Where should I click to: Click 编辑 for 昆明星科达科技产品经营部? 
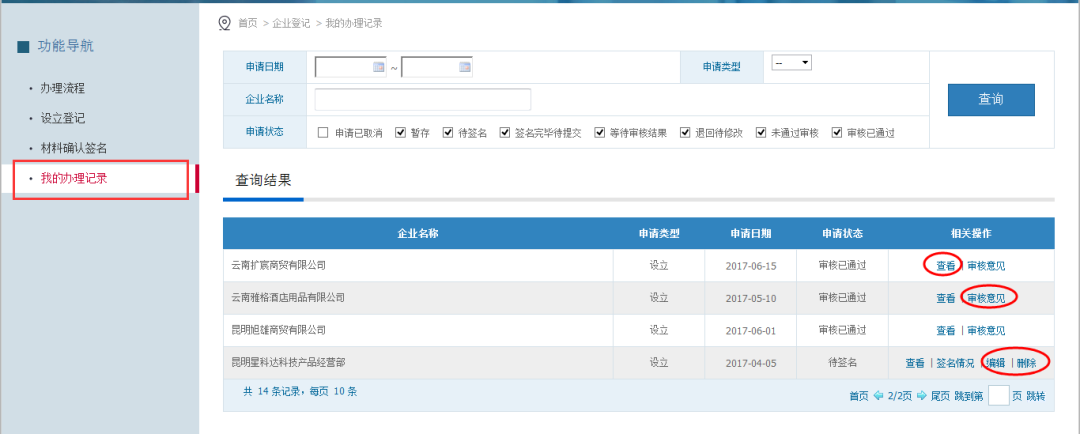click(995, 363)
